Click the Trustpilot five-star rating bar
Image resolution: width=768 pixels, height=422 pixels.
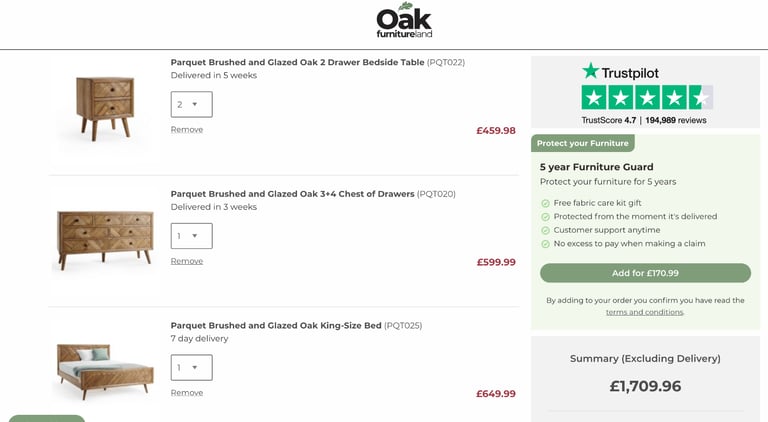pos(647,97)
